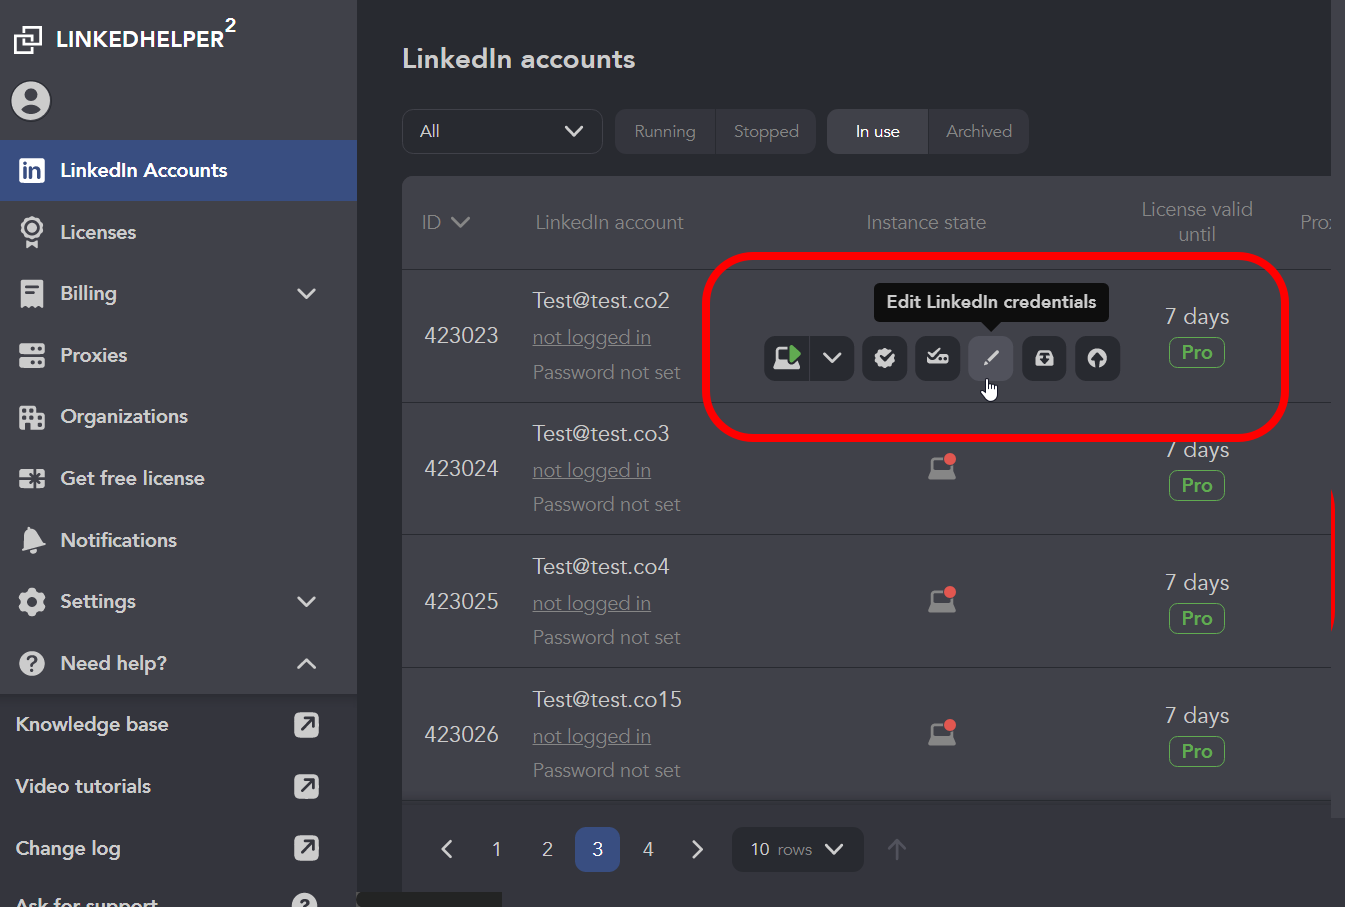Viewport: 1345px width, 907px height.
Task: Open LinkedIn Accounts in the sidebar
Action: click(178, 171)
